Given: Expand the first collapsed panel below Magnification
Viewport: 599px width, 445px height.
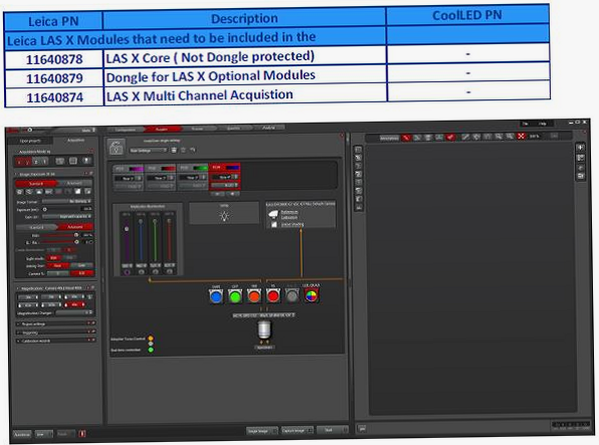Looking at the screenshot, I should point(55,324).
